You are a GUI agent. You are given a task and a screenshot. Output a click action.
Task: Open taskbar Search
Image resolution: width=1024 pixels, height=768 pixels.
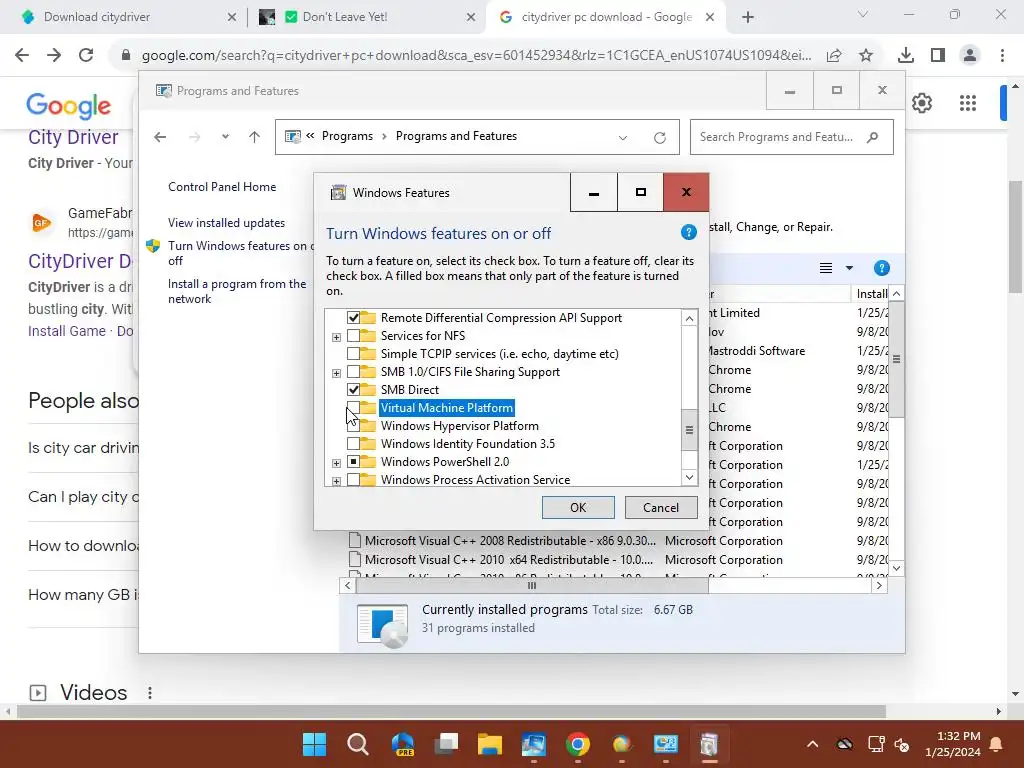click(x=358, y=744)
